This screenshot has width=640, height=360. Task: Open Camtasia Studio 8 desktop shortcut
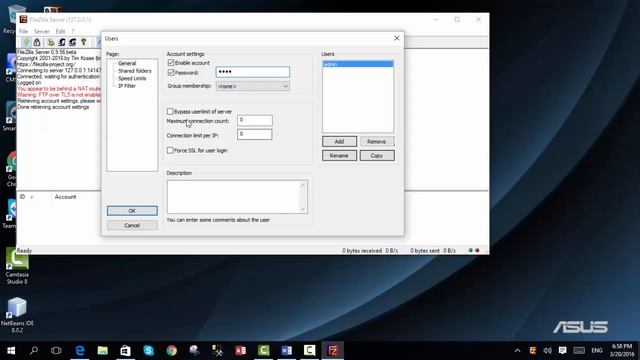17,267
